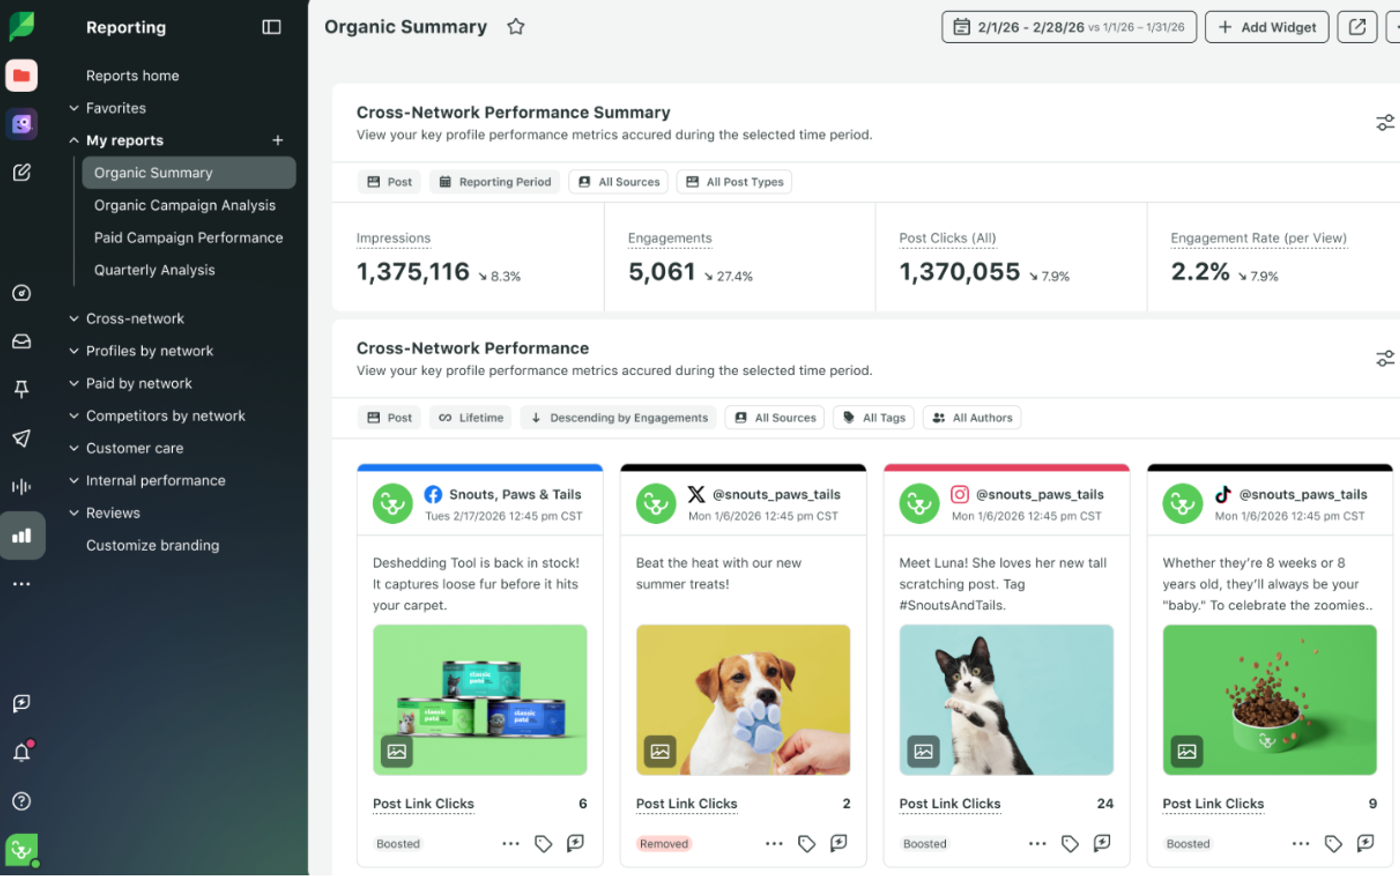Expand the Reviews section
Viewport: 1400px width, 876px height.
click(x=105, y=513)
